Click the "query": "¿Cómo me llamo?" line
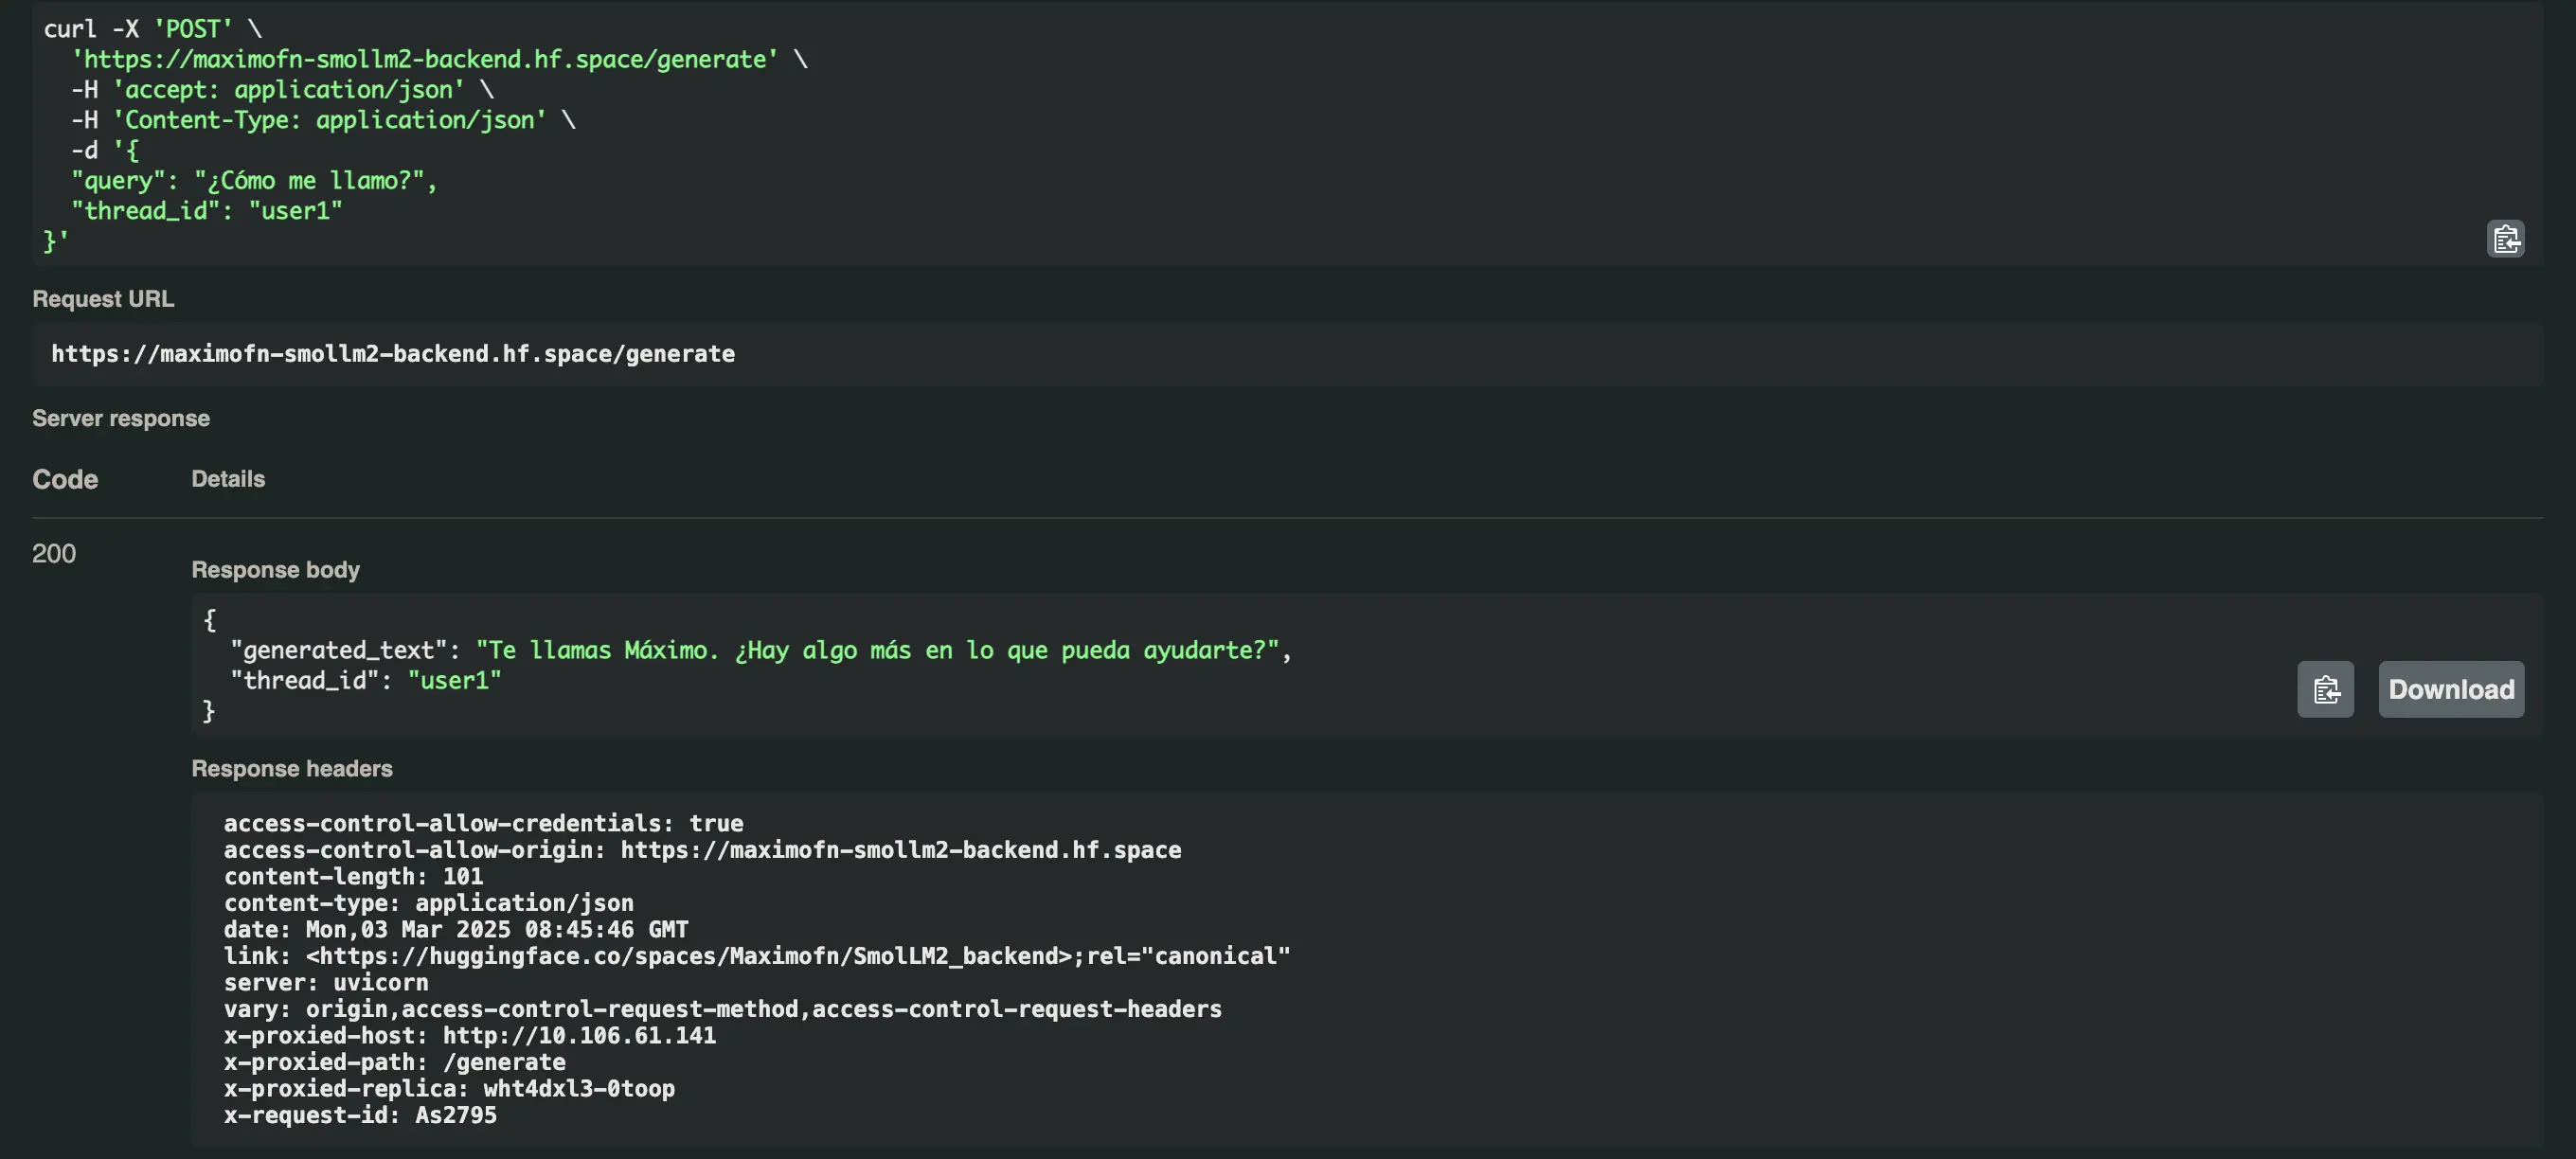The height and width of the screenshot is (1159, 2576). click(254, 180)
